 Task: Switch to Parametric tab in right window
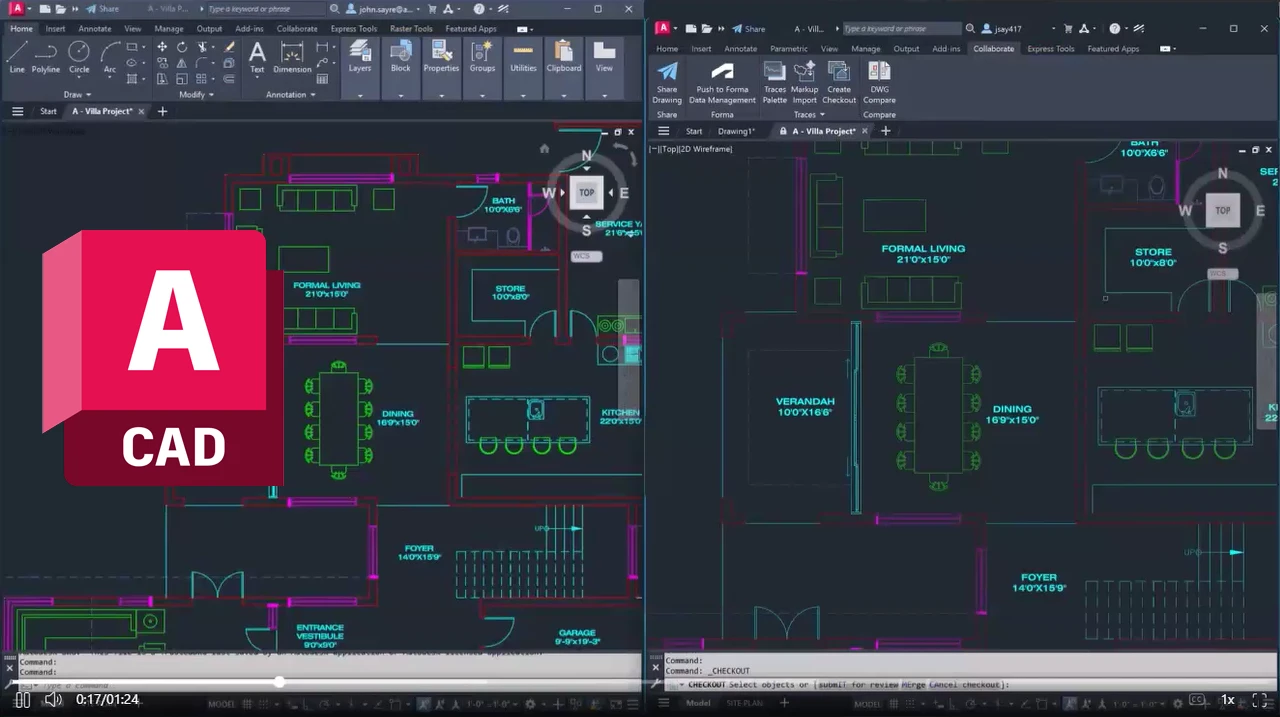point(789,49)
